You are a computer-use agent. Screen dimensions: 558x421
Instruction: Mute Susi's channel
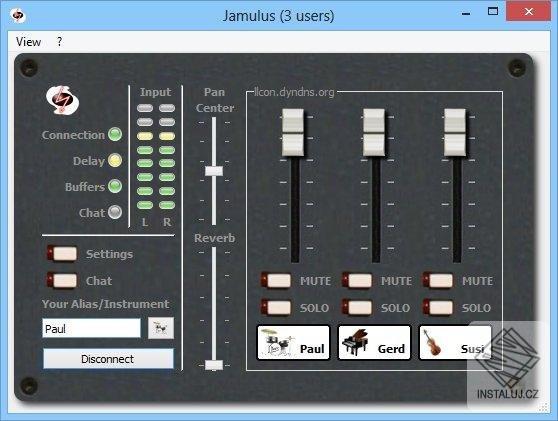pyautogui.click(x=438, y=280)
